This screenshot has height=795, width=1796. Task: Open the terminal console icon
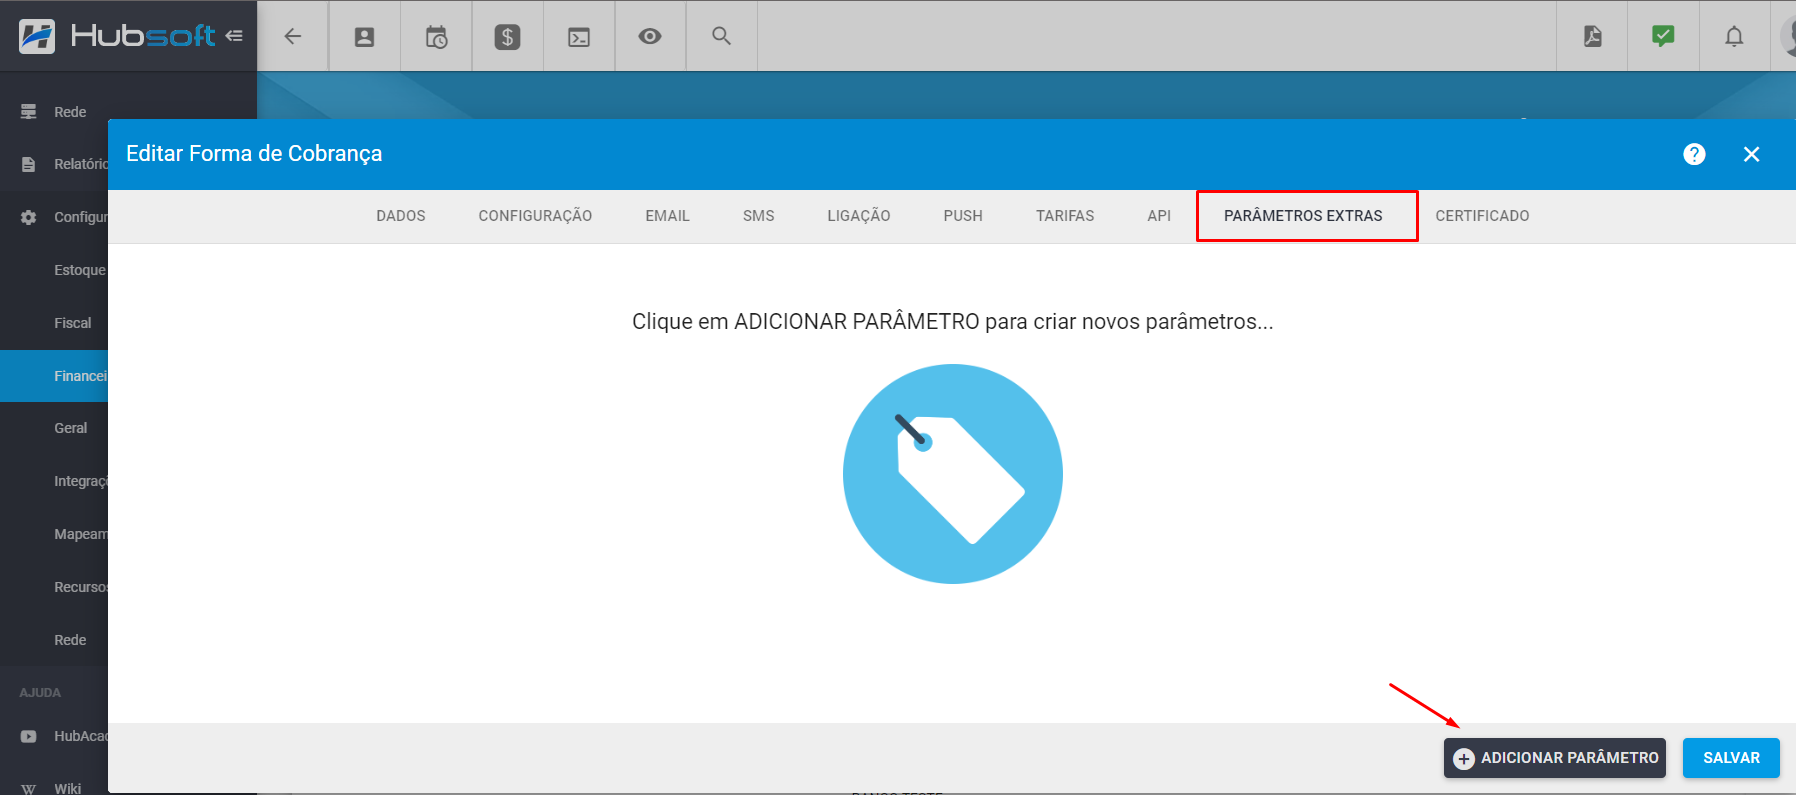[x=579, y=37]
